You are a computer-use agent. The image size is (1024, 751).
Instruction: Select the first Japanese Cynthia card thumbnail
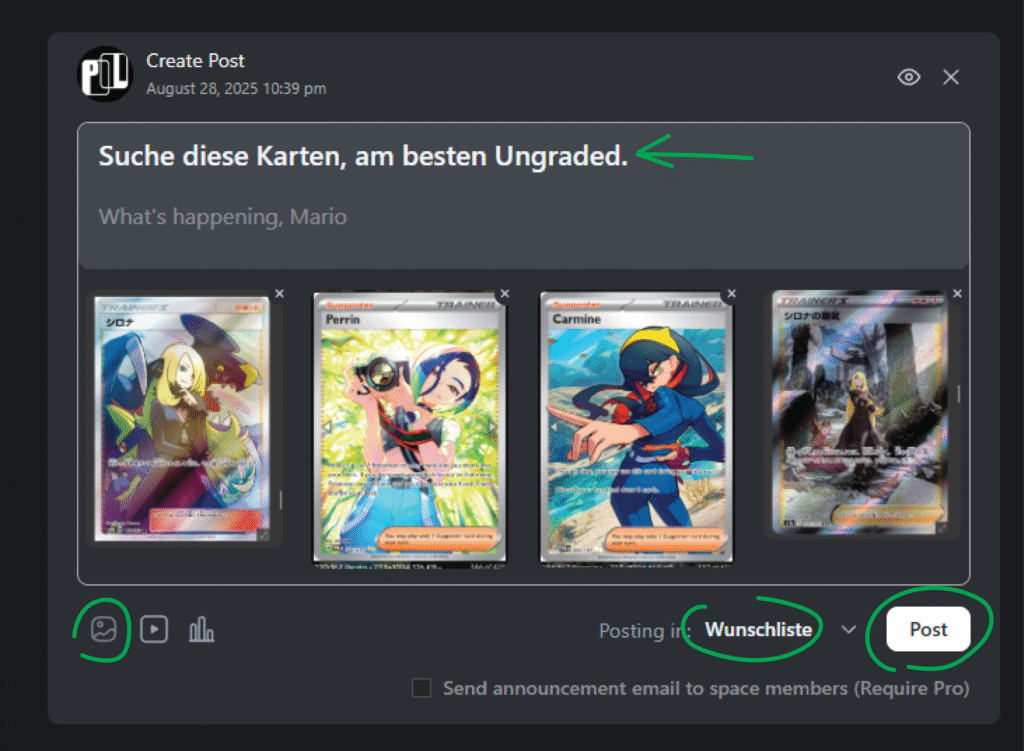tap(182, 419)
